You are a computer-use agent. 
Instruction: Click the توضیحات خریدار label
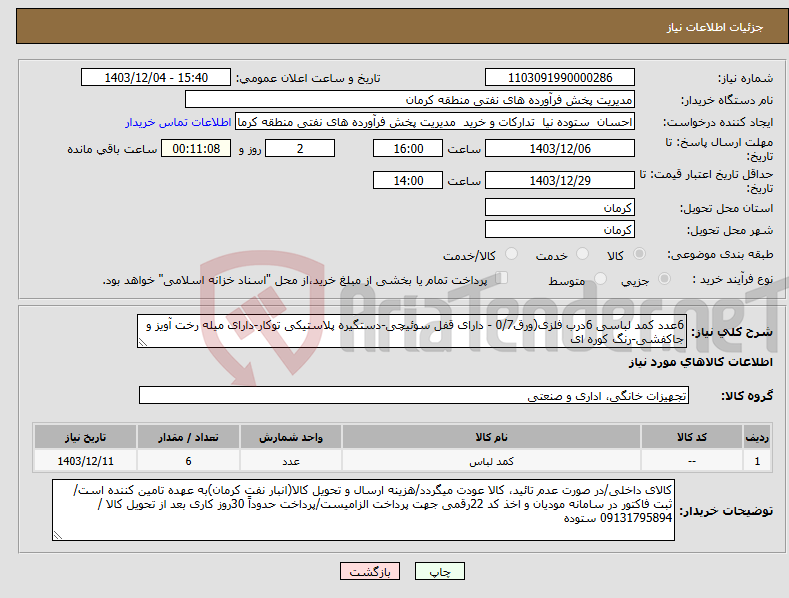[x=726, y=511]
